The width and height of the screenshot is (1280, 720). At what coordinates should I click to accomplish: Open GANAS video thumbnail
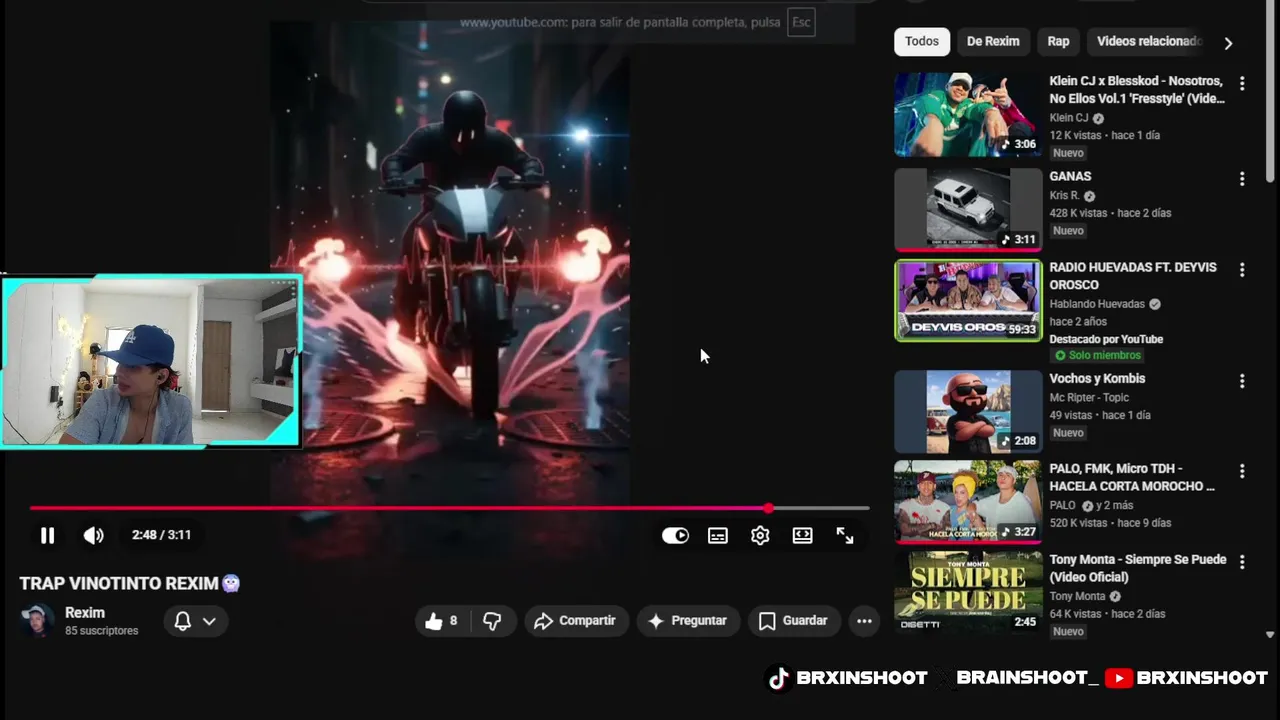point(968,209)
